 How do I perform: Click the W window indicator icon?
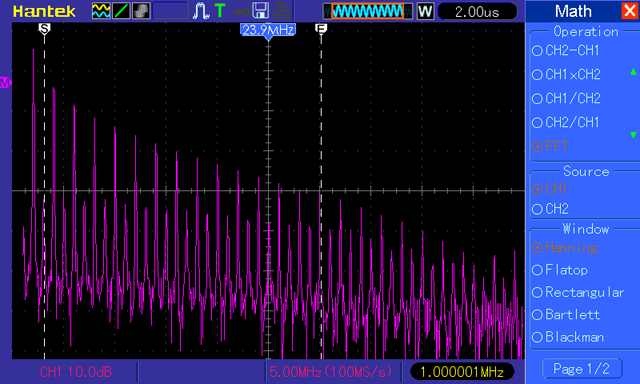(425, 11)
